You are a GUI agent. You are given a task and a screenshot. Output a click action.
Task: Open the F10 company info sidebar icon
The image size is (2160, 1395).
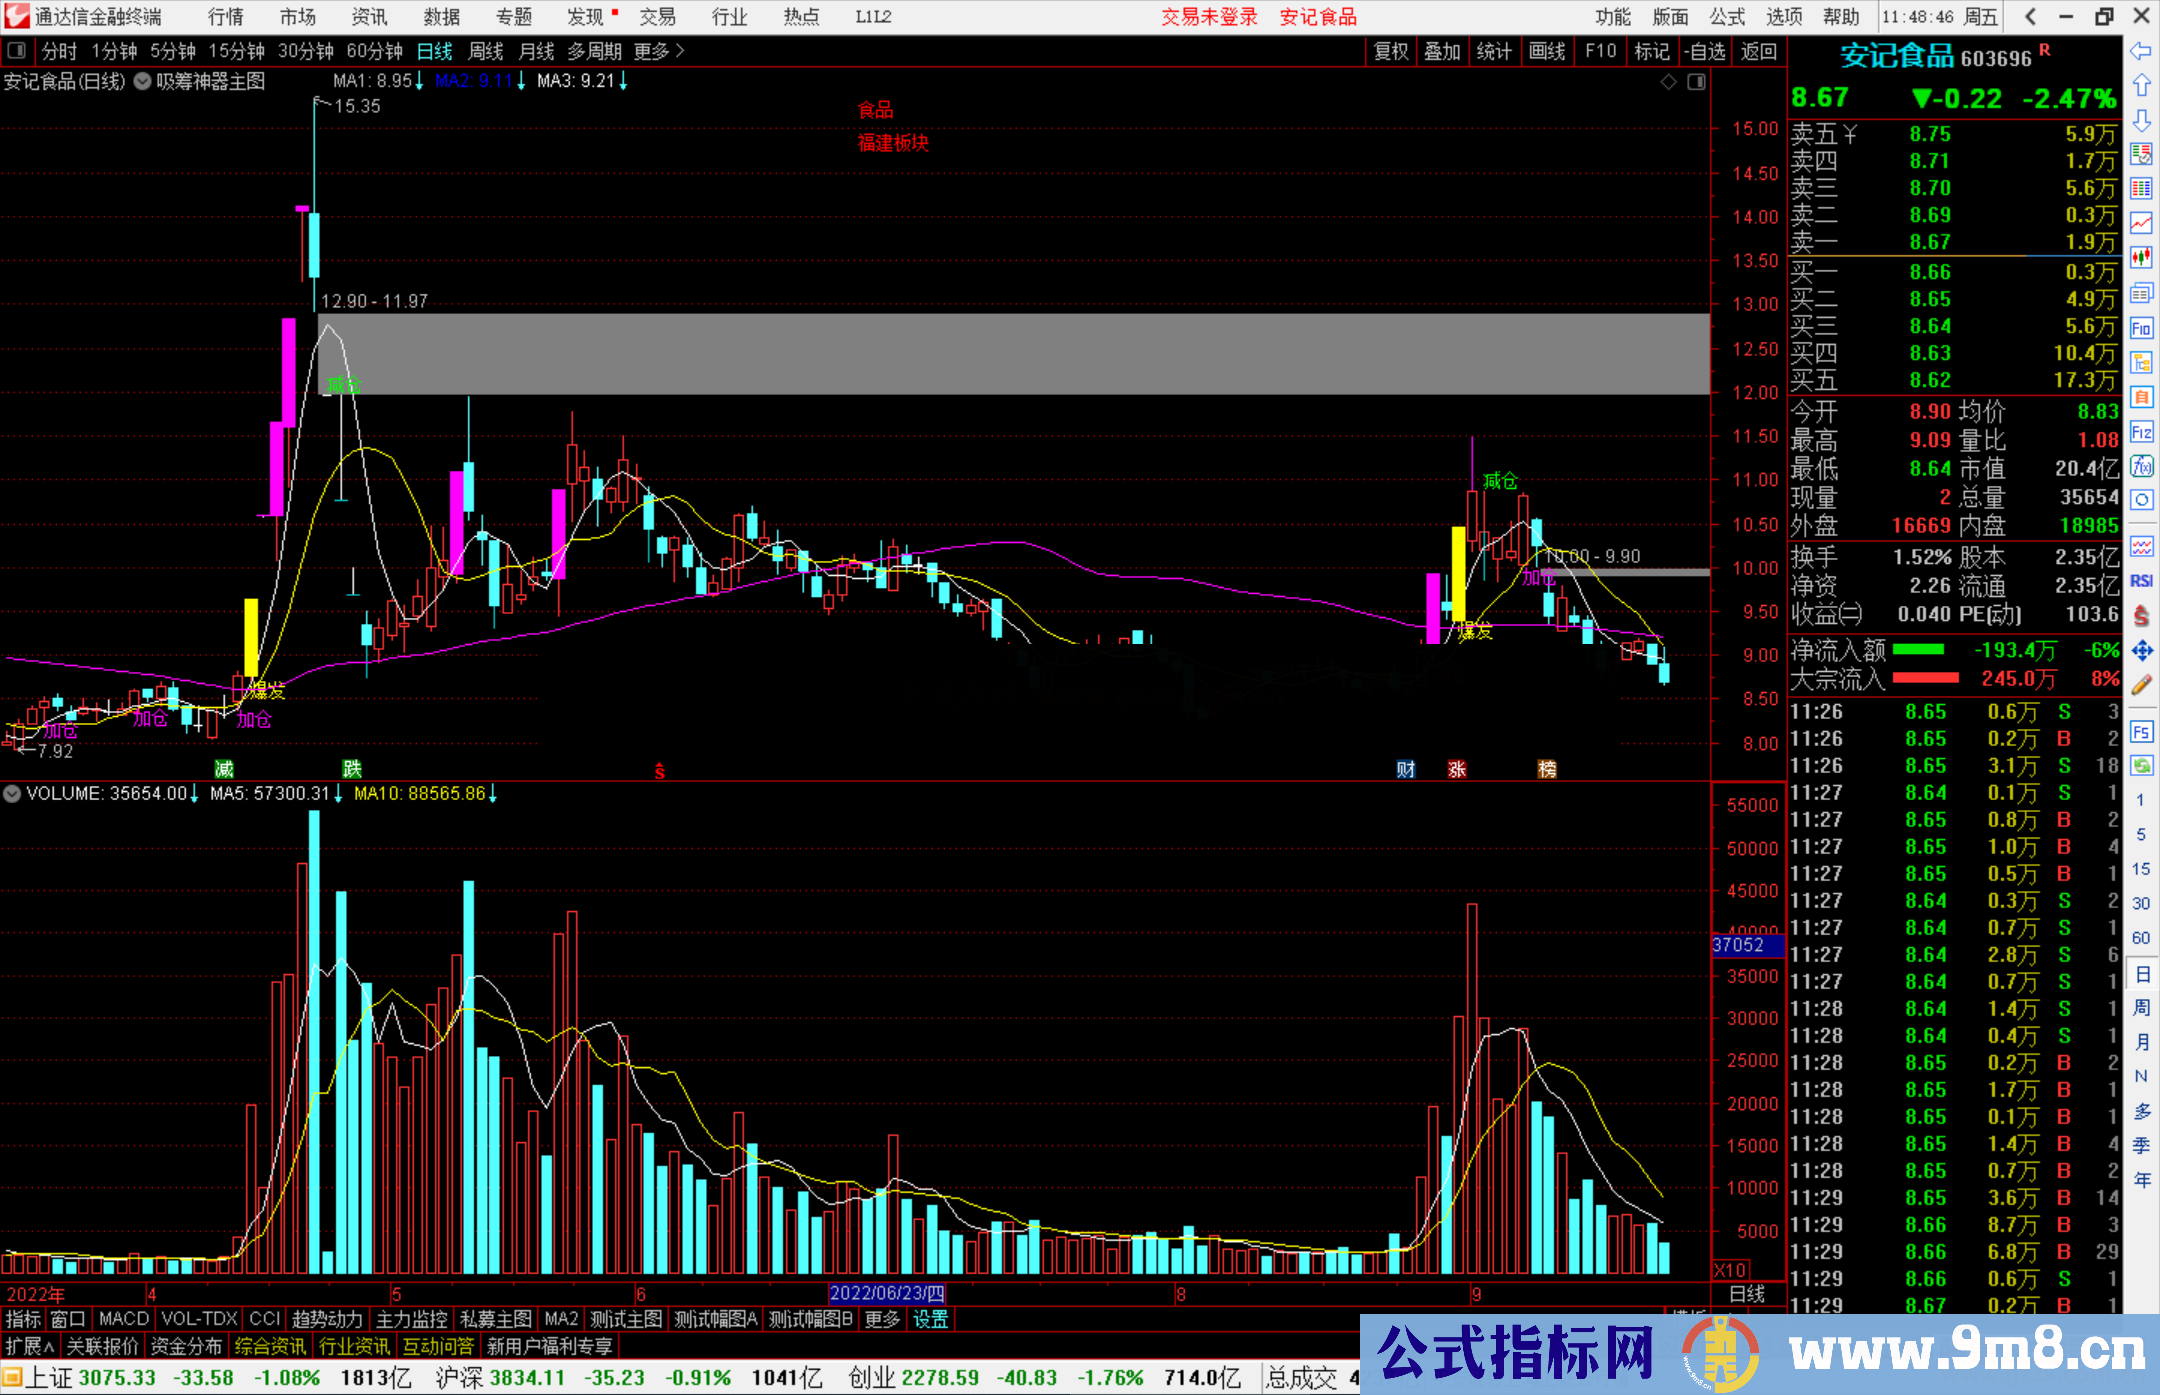2141,328
